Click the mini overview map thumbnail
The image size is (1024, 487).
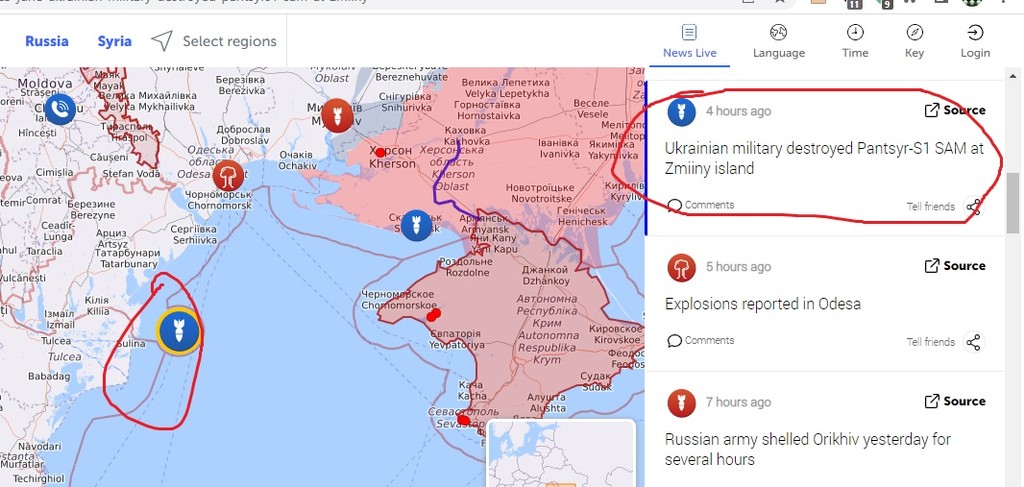click(562, 454)
